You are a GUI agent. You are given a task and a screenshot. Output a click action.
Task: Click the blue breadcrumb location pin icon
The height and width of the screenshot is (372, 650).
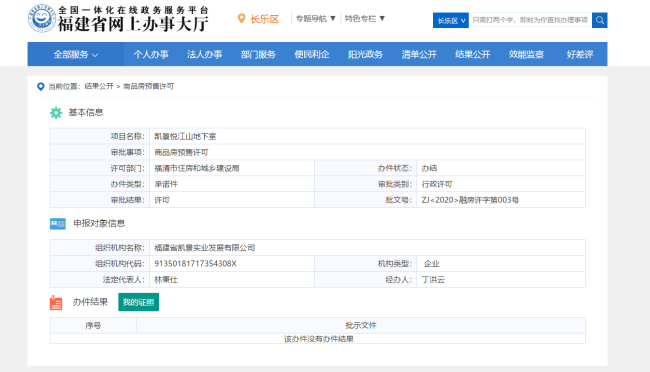(41, 87)
